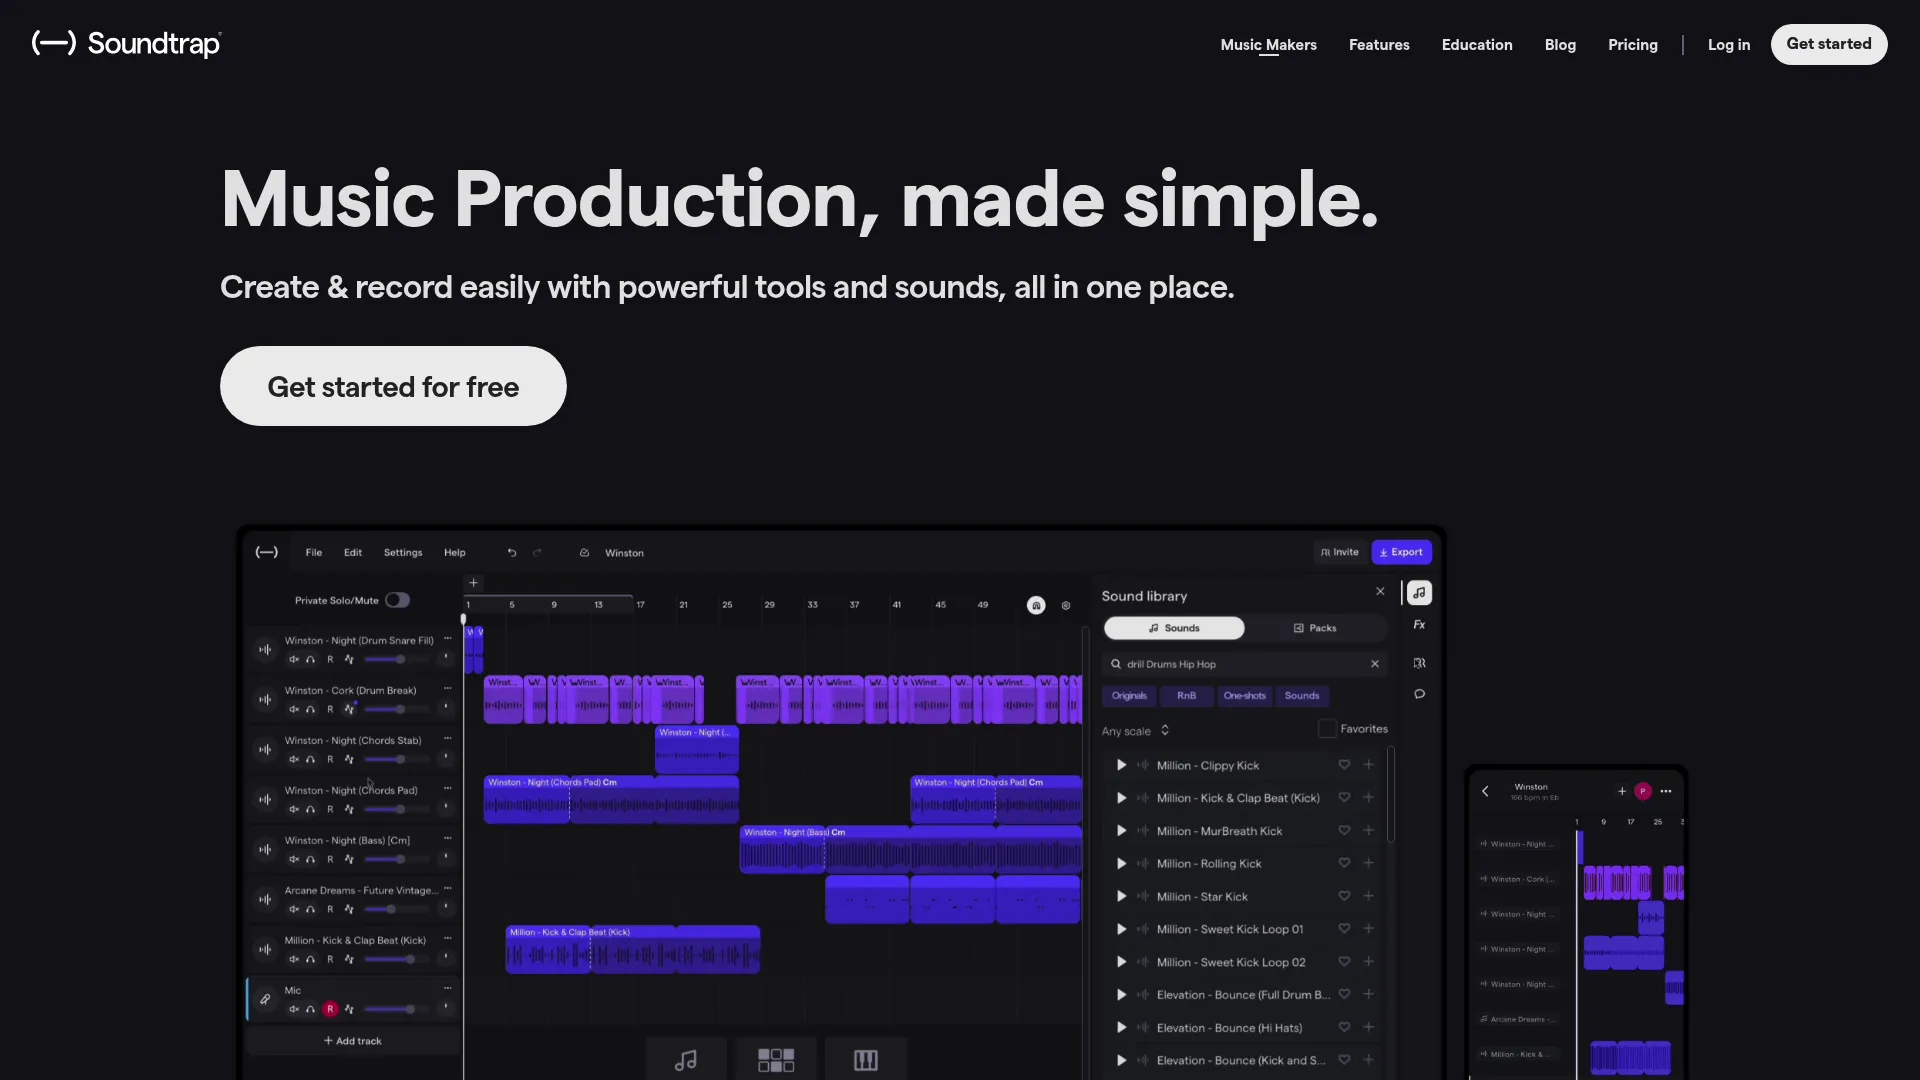Solo the Winston - Cork (Drum Break) track
Screen dimensions: 1920x1080
(x=311, y=709)
